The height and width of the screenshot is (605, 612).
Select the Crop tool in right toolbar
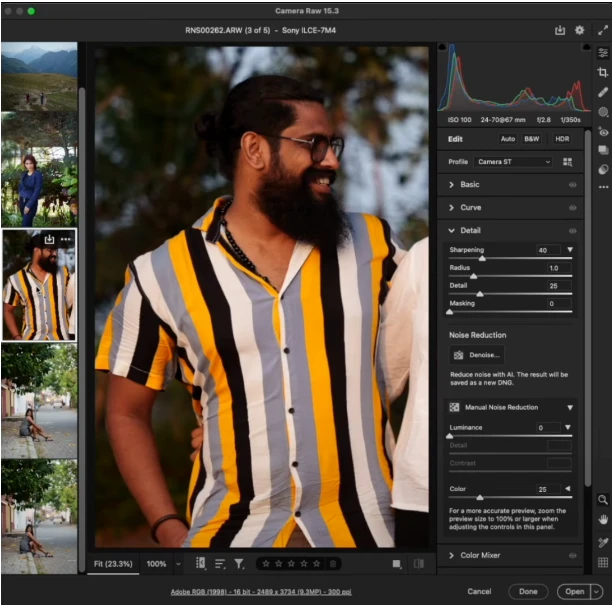point(603,73)
